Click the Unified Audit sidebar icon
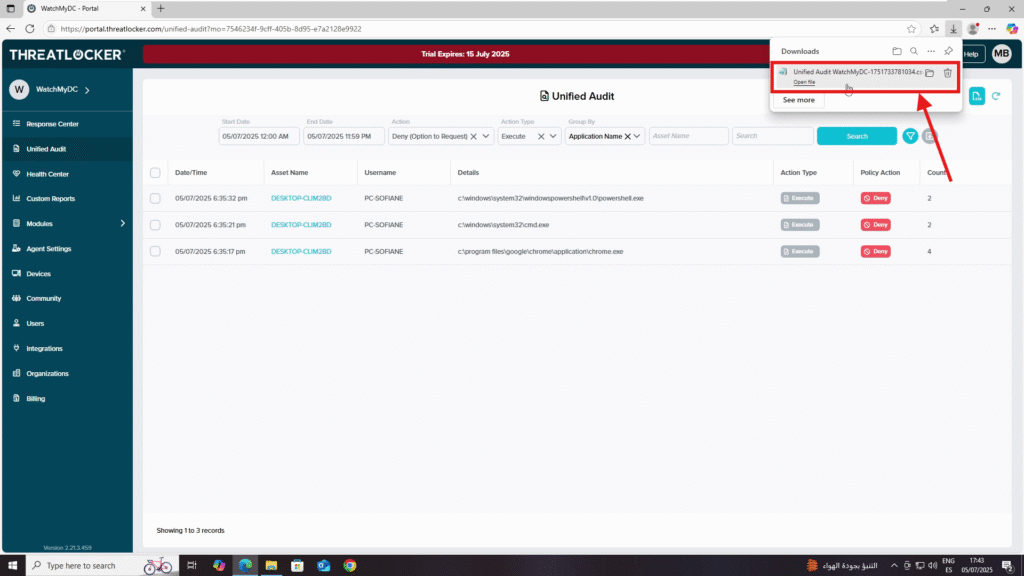This screenshot has height=576, width=1024. tap(16, 149)
